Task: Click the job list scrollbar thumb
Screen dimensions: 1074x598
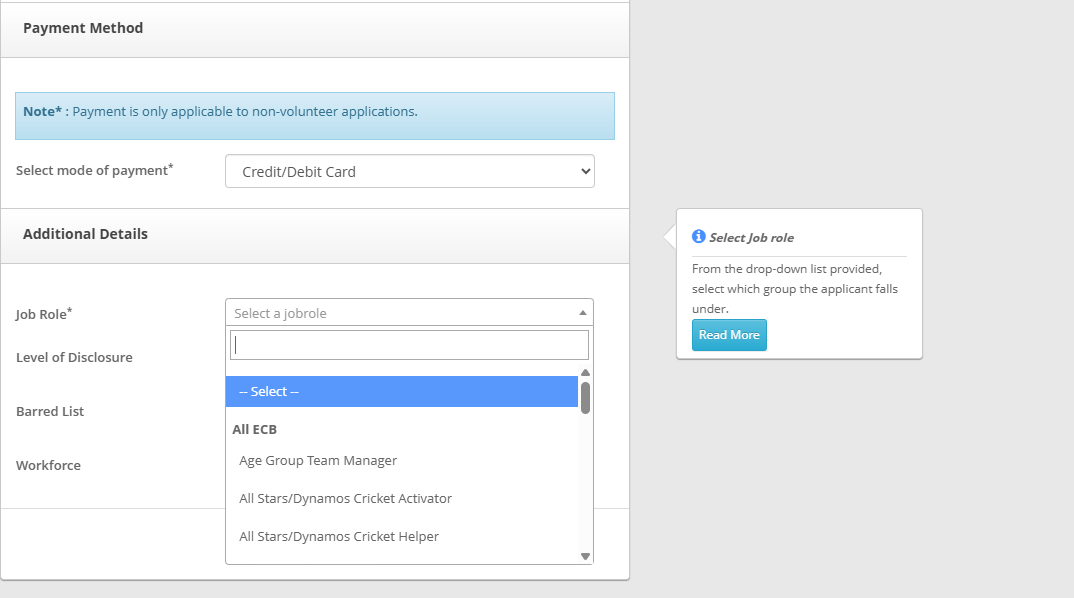Action: (585, 397)
